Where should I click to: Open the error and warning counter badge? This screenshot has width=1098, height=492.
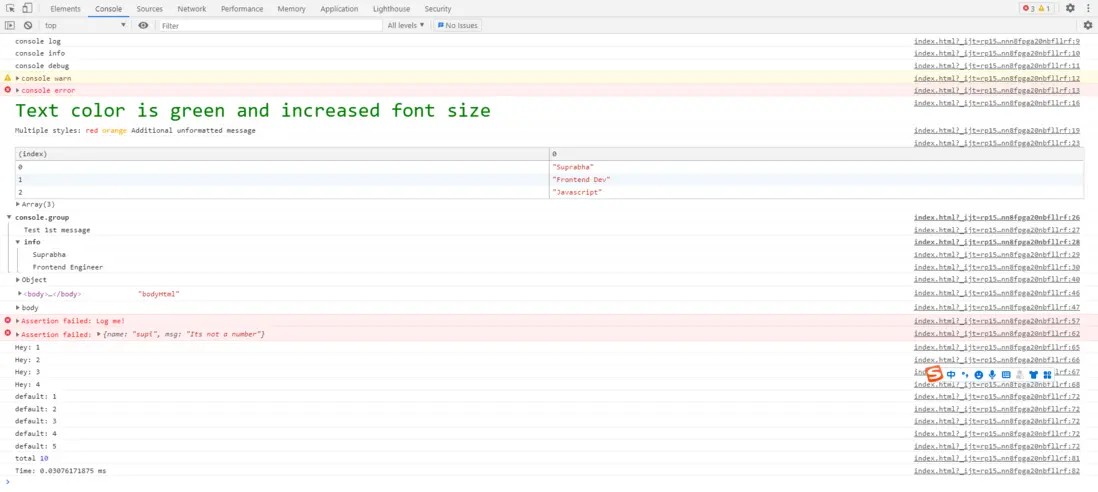(x=1036, y=8)
